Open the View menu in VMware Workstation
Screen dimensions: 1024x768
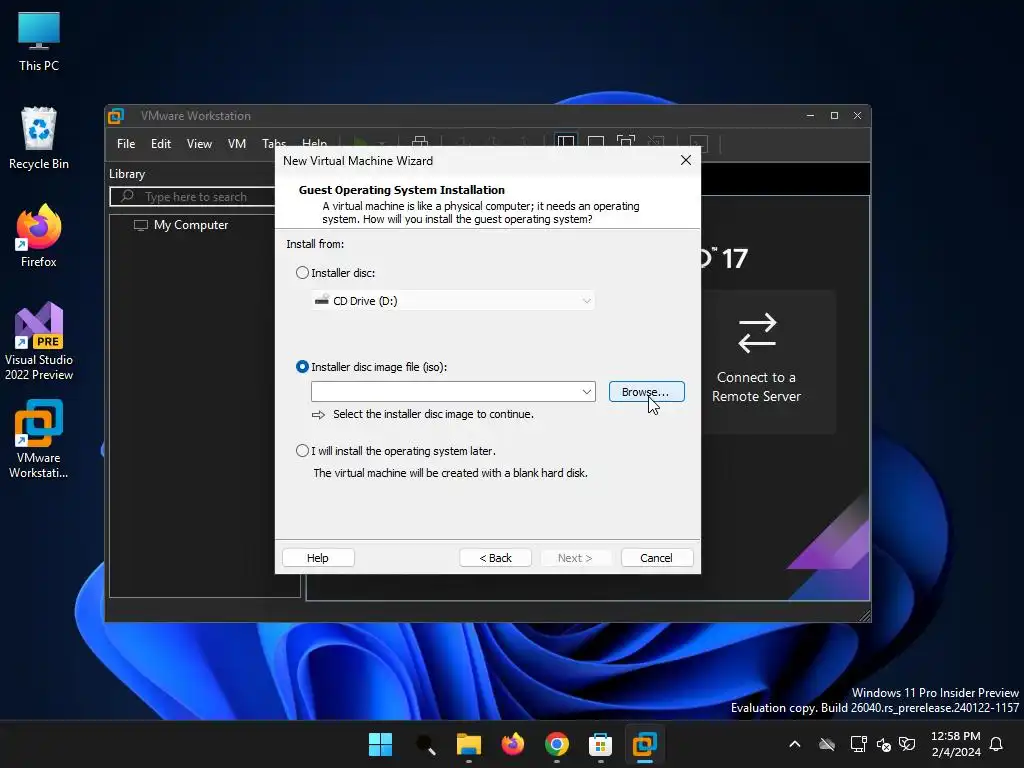point(199,144)
